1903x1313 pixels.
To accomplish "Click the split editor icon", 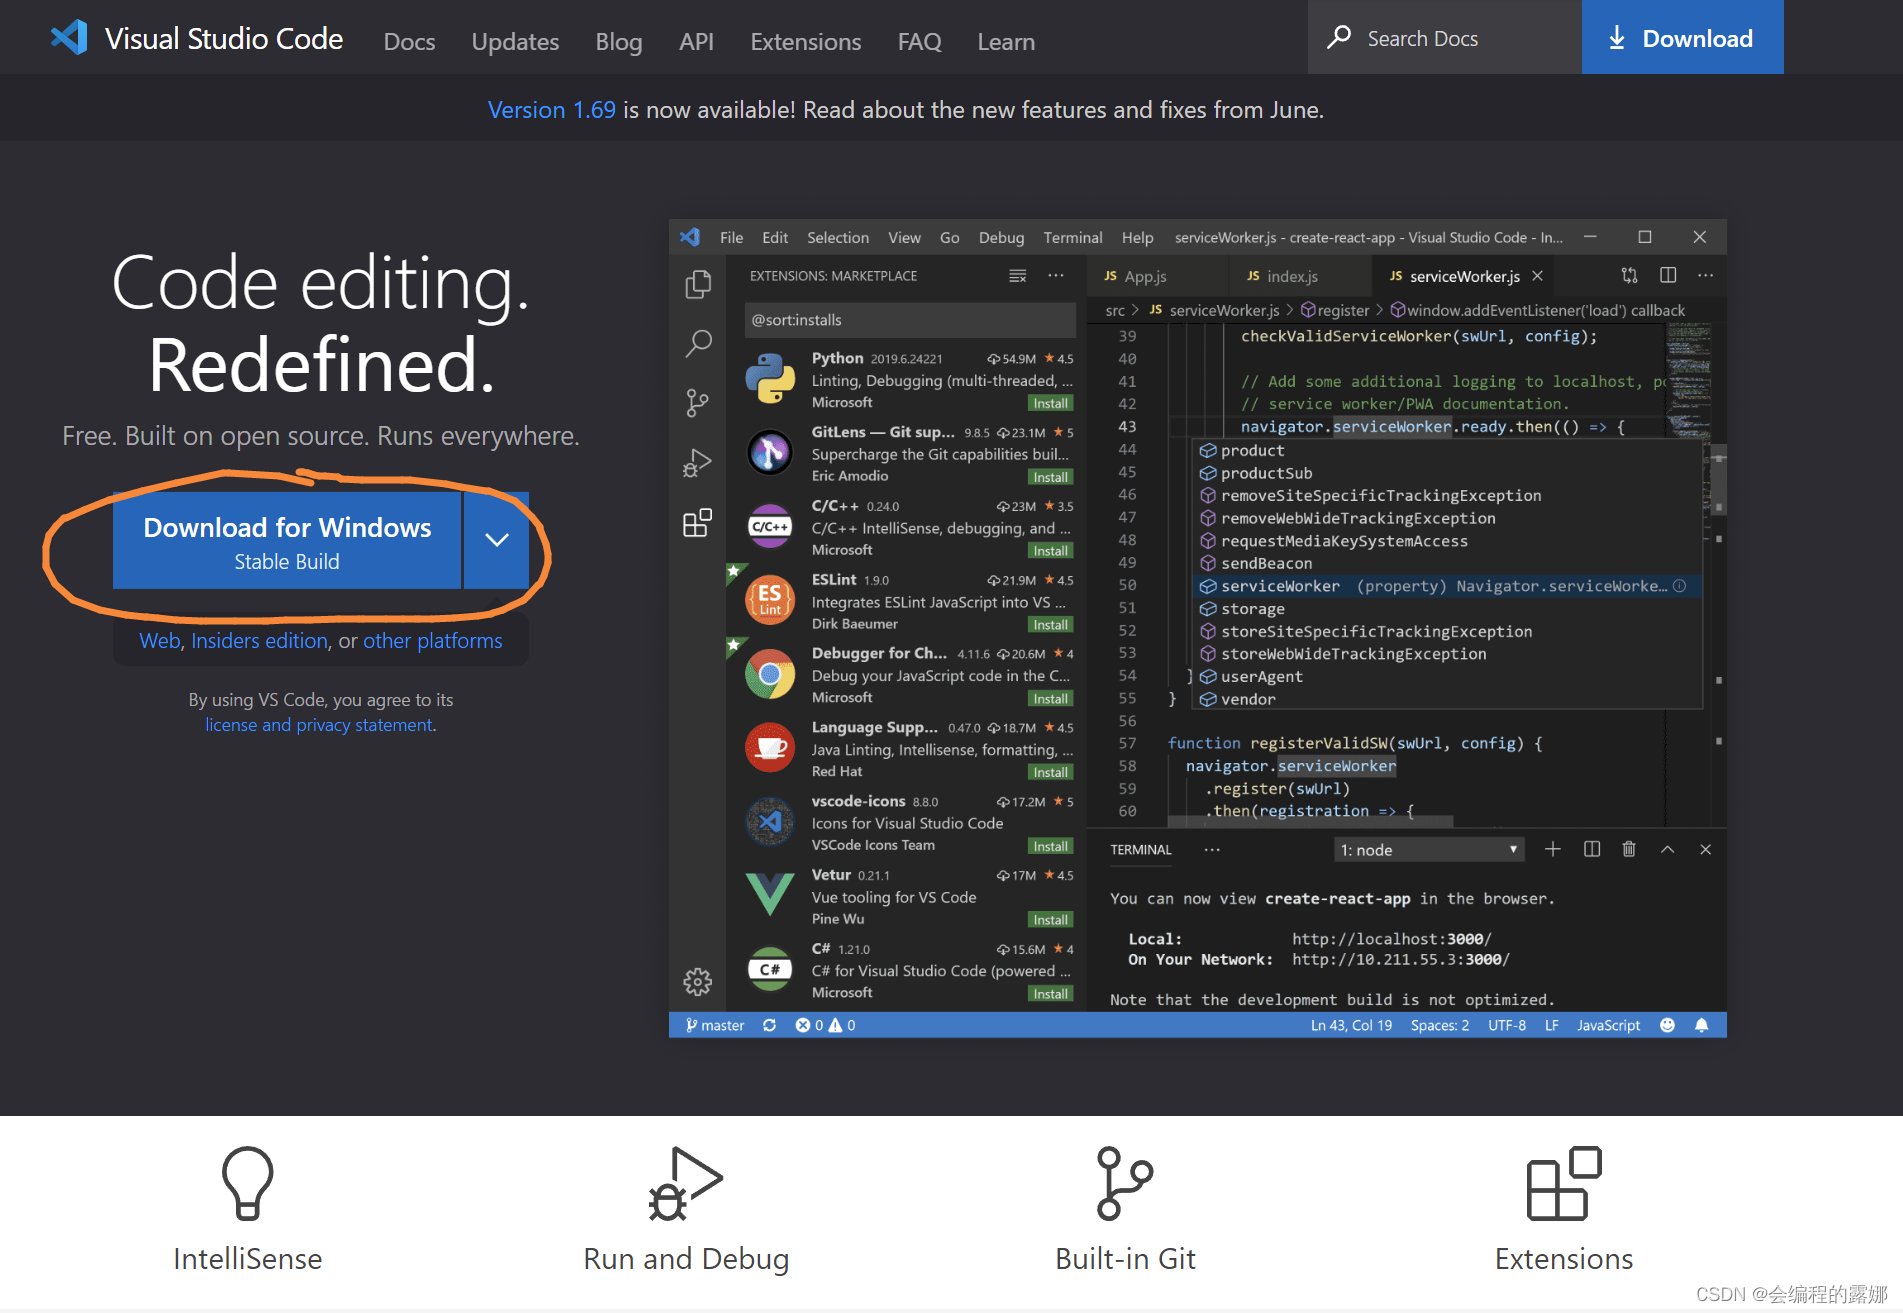I will click(x=1668, y=275).
